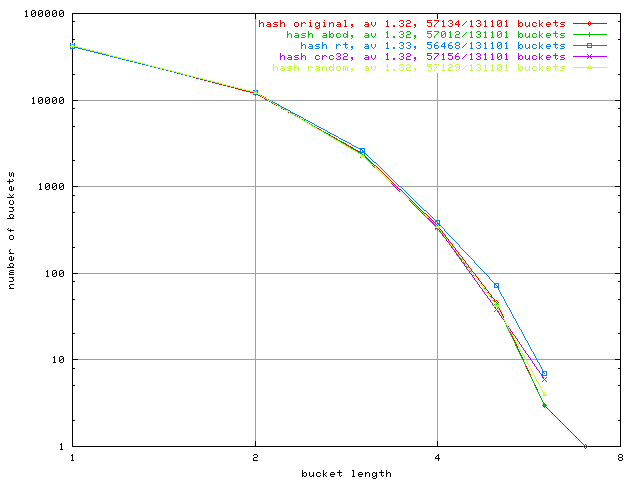
Task: Click the y-axis tick label 100
Action: coord(55,273)
